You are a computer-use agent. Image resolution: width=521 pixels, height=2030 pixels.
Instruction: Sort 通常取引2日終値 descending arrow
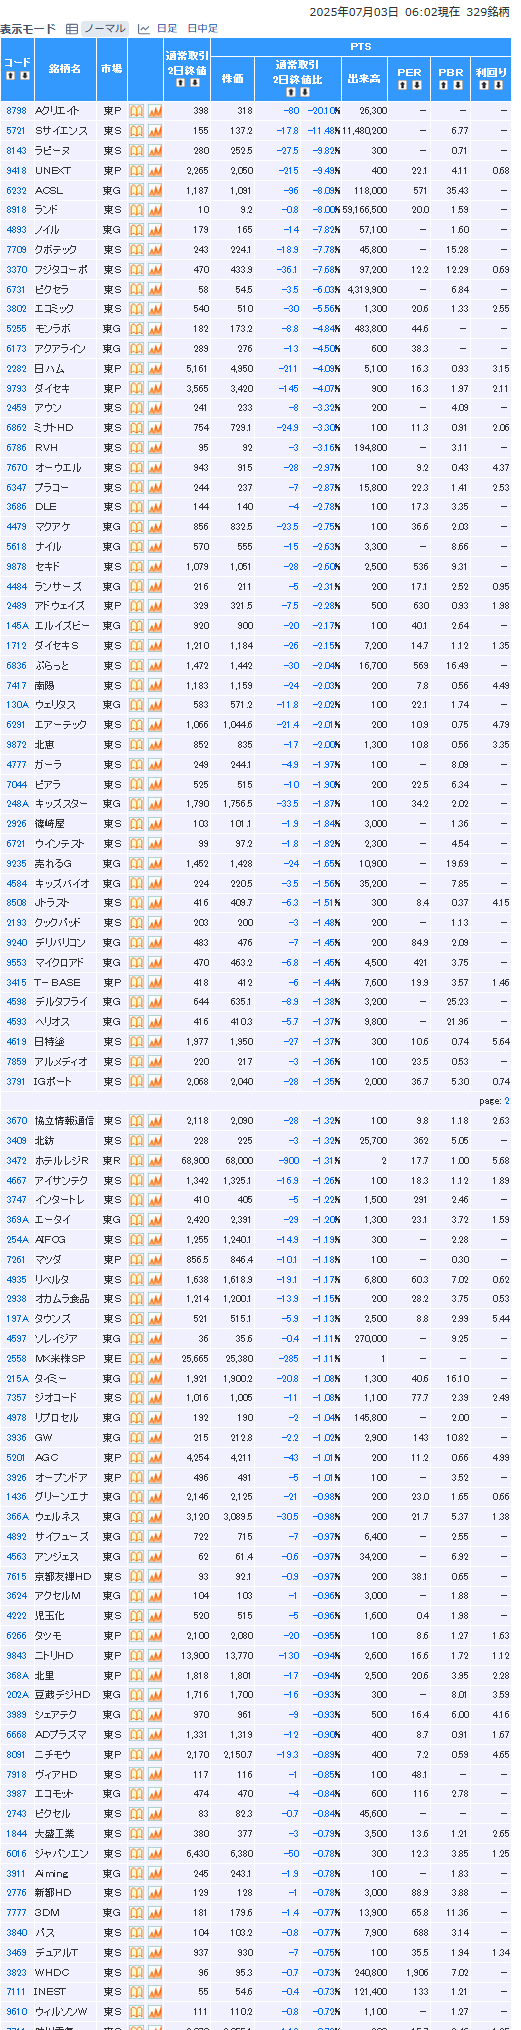click(194, 82)
